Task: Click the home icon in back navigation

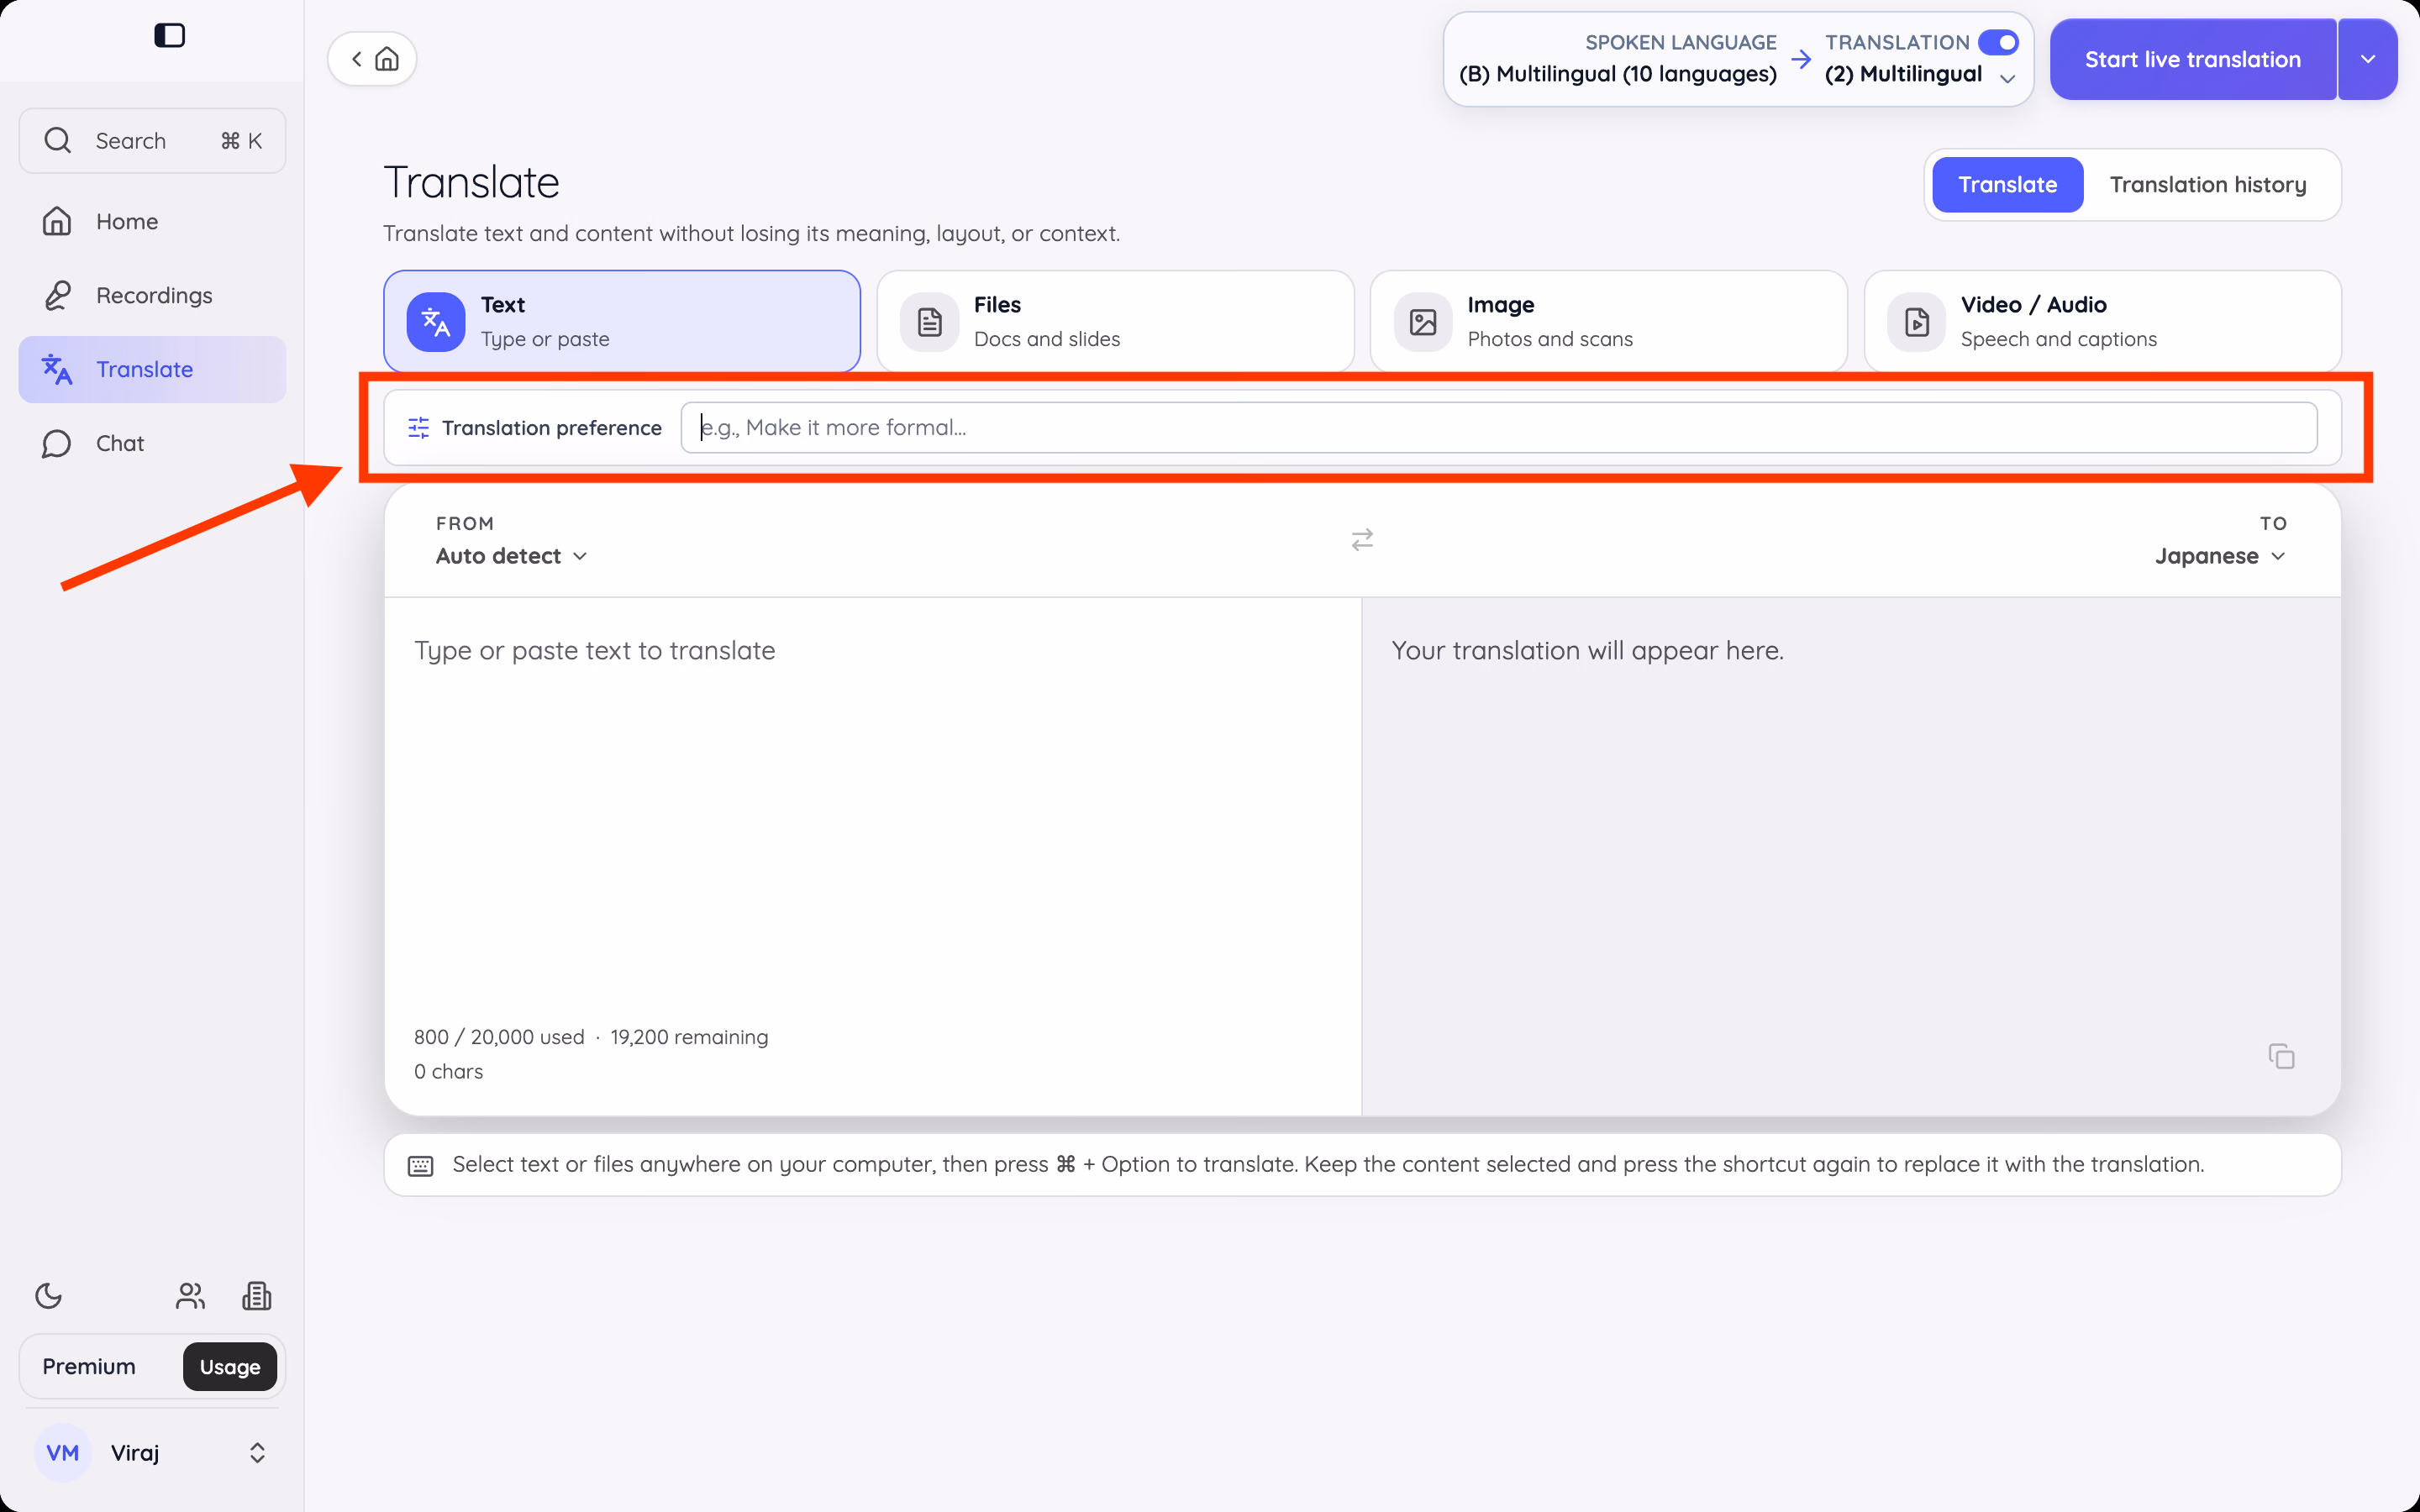Action: click(387, 59)
